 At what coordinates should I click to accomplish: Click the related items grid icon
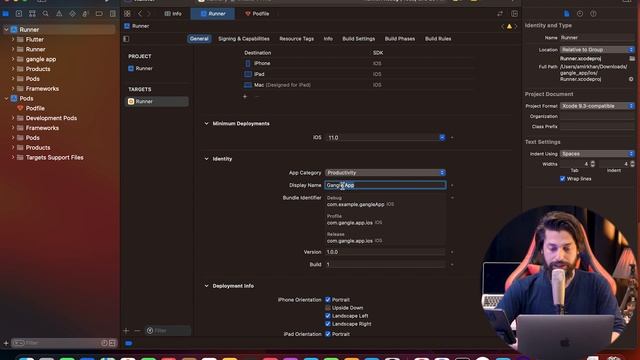point(127,13)
